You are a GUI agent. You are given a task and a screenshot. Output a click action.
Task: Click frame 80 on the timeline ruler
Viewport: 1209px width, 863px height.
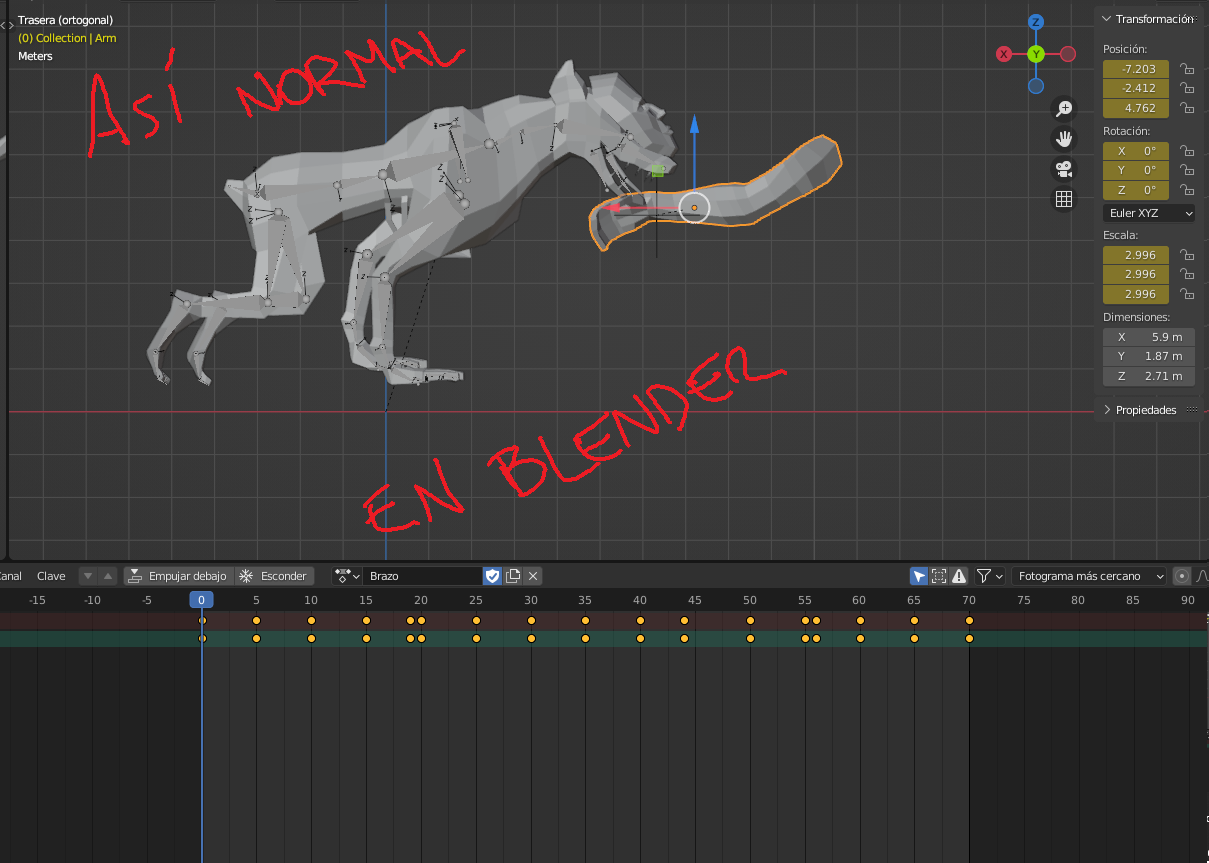(x=1078, y=600)
